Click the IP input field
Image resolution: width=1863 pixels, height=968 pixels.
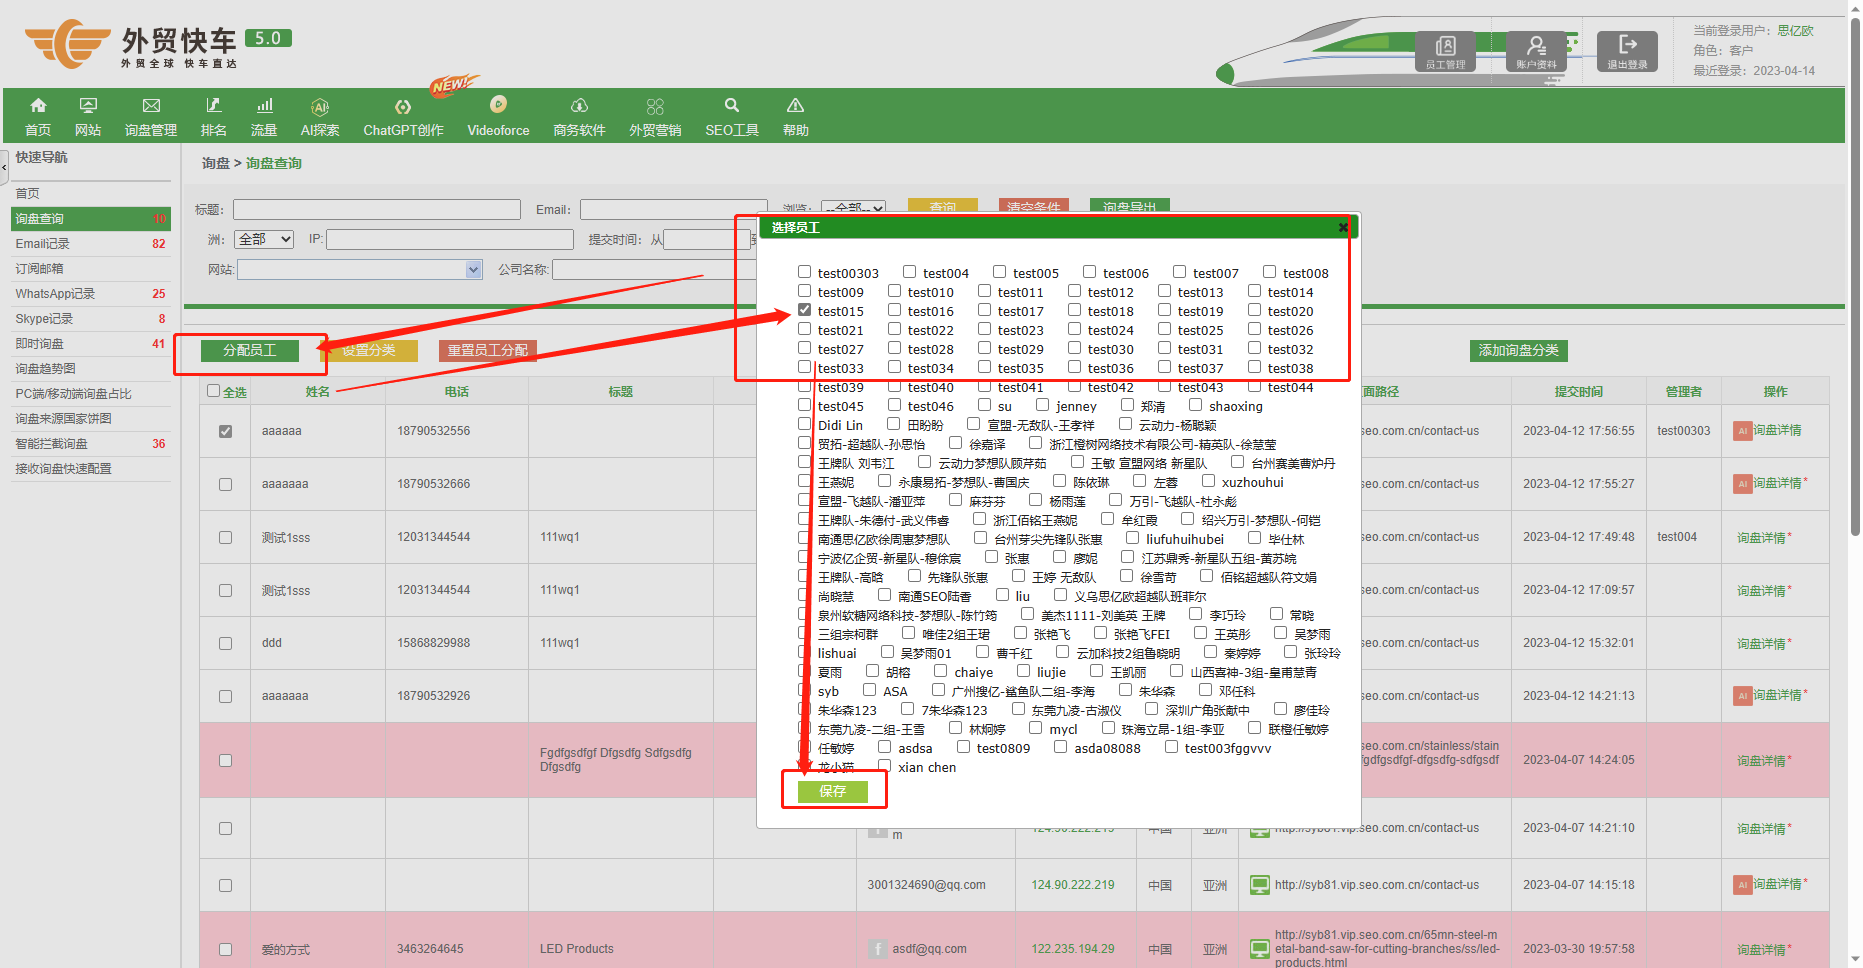pos(450,240)
